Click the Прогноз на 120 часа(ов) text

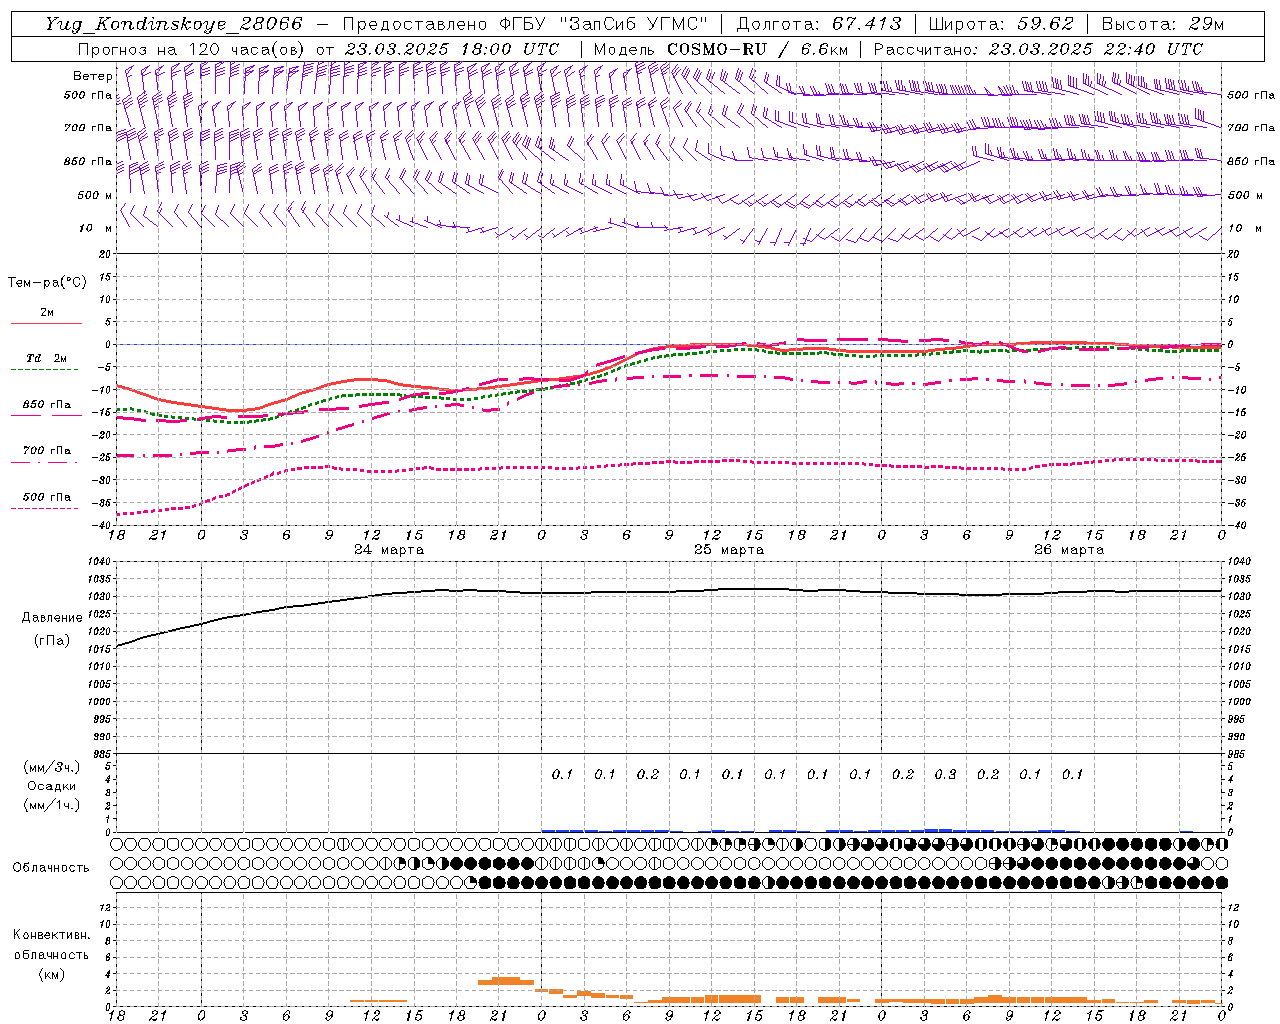pos(193,49)
